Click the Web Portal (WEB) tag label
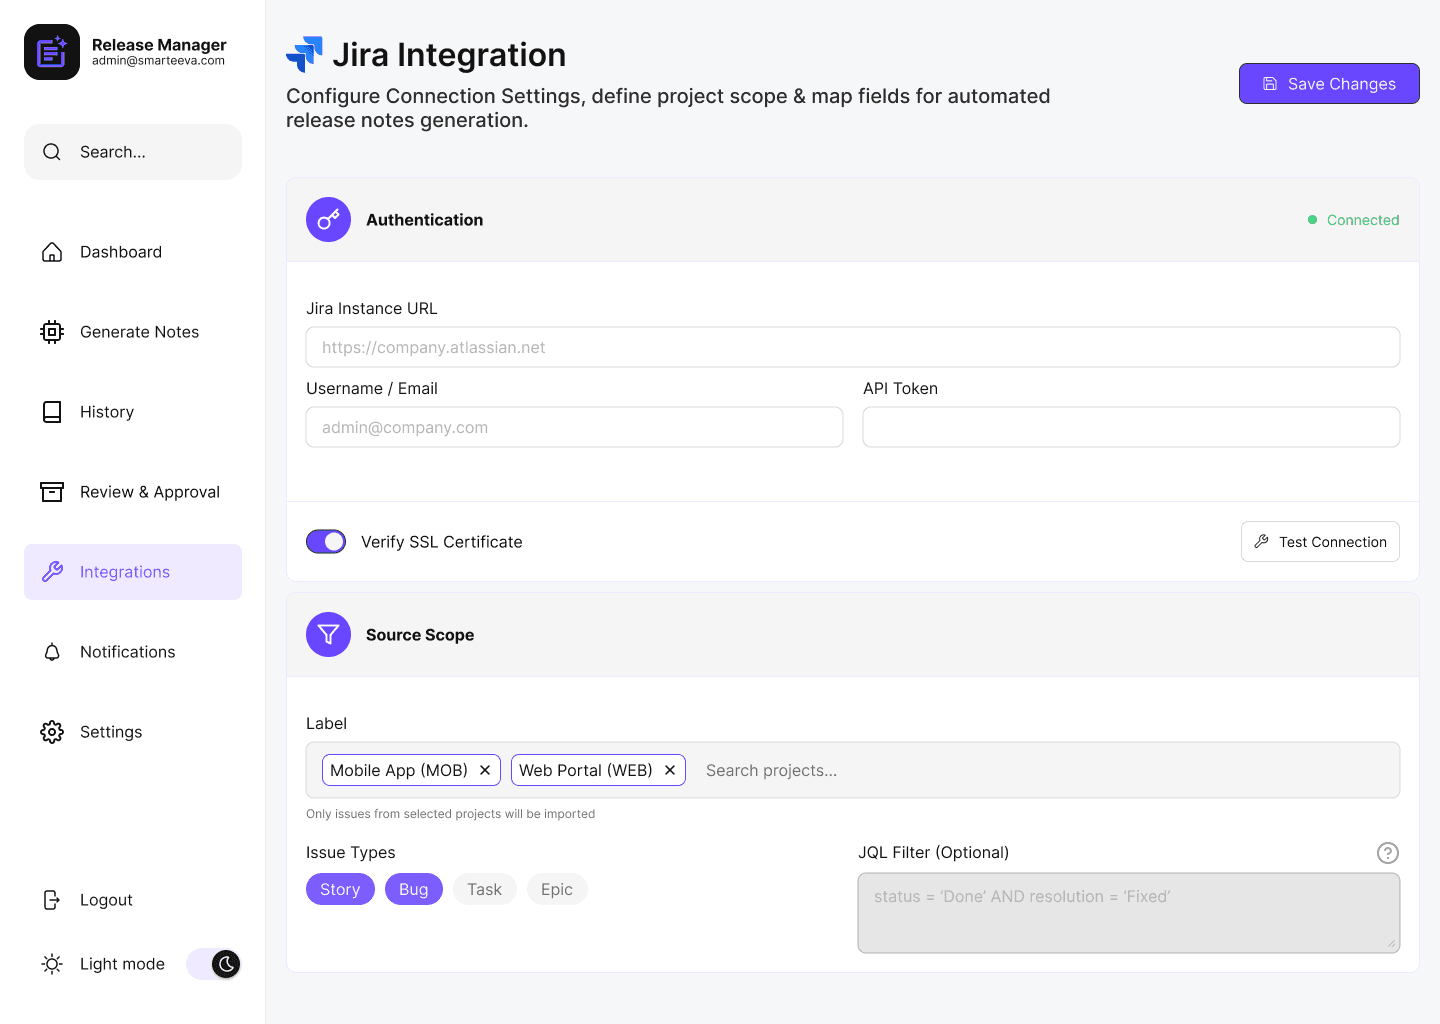The width and height of the screenshot is (1440, 1024). [586, 770]
